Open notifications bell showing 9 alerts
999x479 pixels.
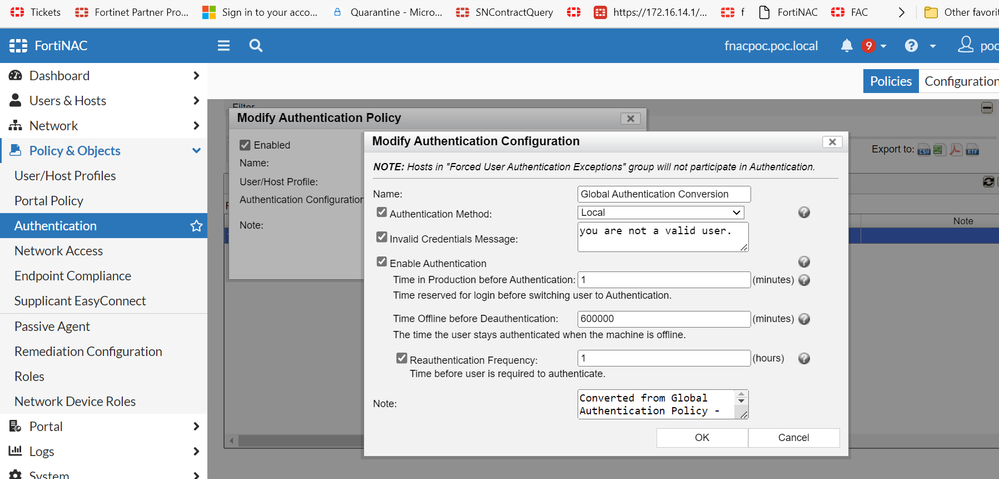click(847, 46)
